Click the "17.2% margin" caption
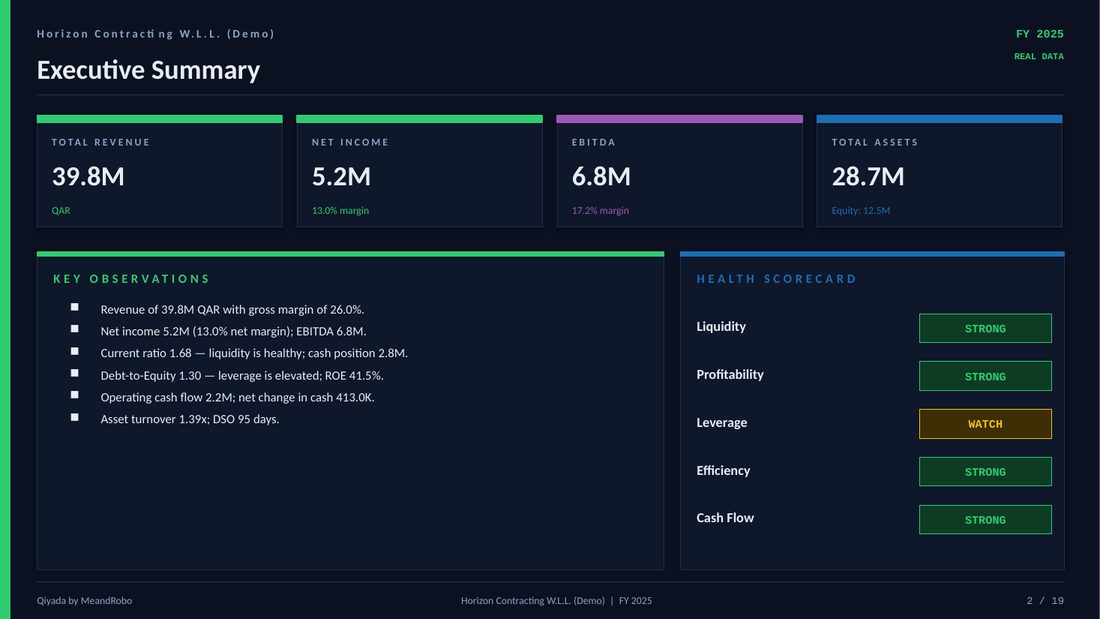Screen dimensions: 1100x619 (601, 211)
